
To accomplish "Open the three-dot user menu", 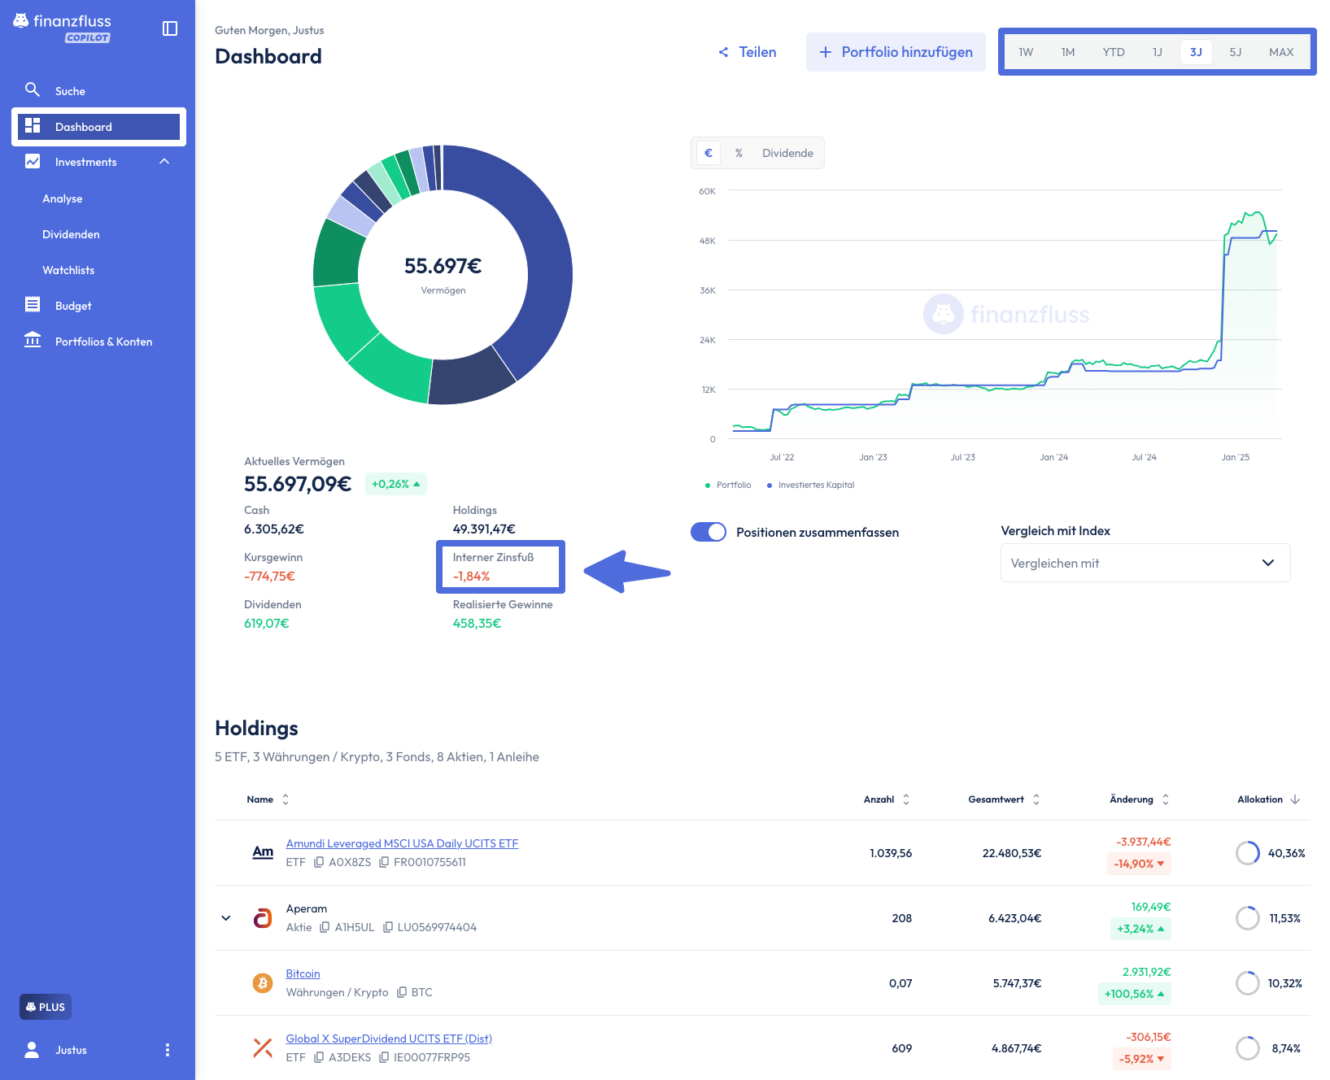I will click(x=167, y=1050).
